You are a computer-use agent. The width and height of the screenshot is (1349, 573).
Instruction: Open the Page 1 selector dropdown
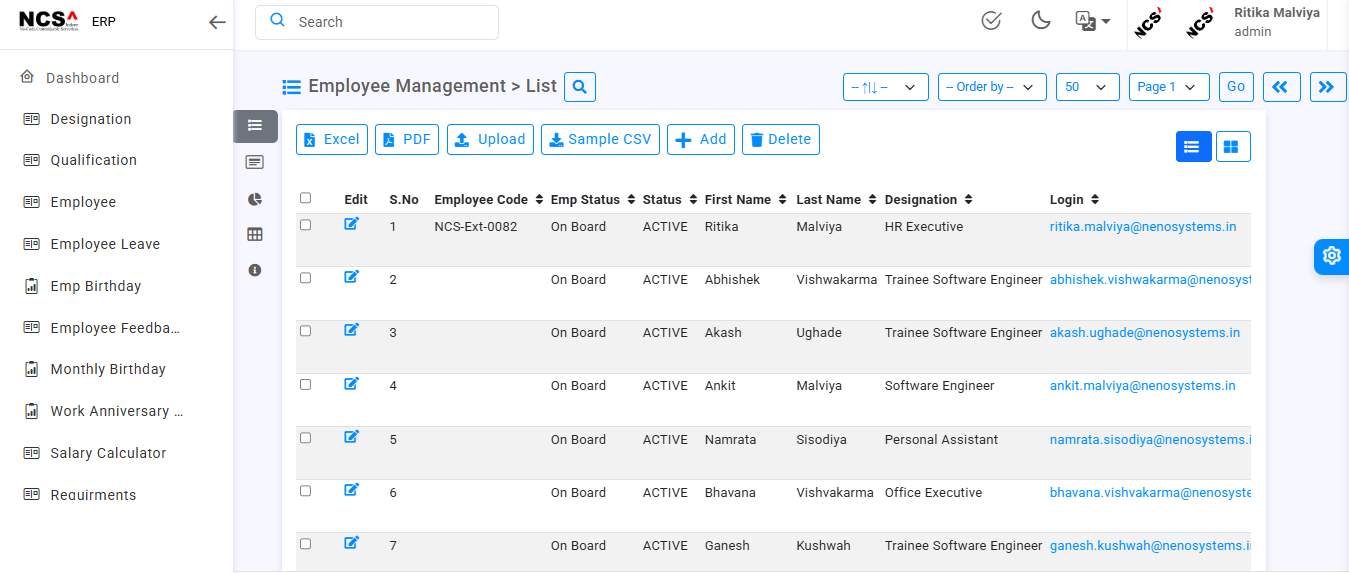1169,87
